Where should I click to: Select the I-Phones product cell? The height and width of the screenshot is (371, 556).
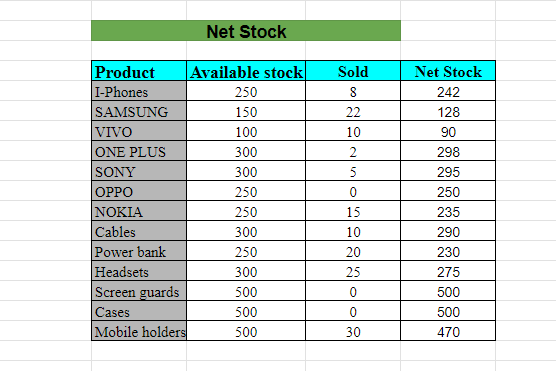coord(139,91)
